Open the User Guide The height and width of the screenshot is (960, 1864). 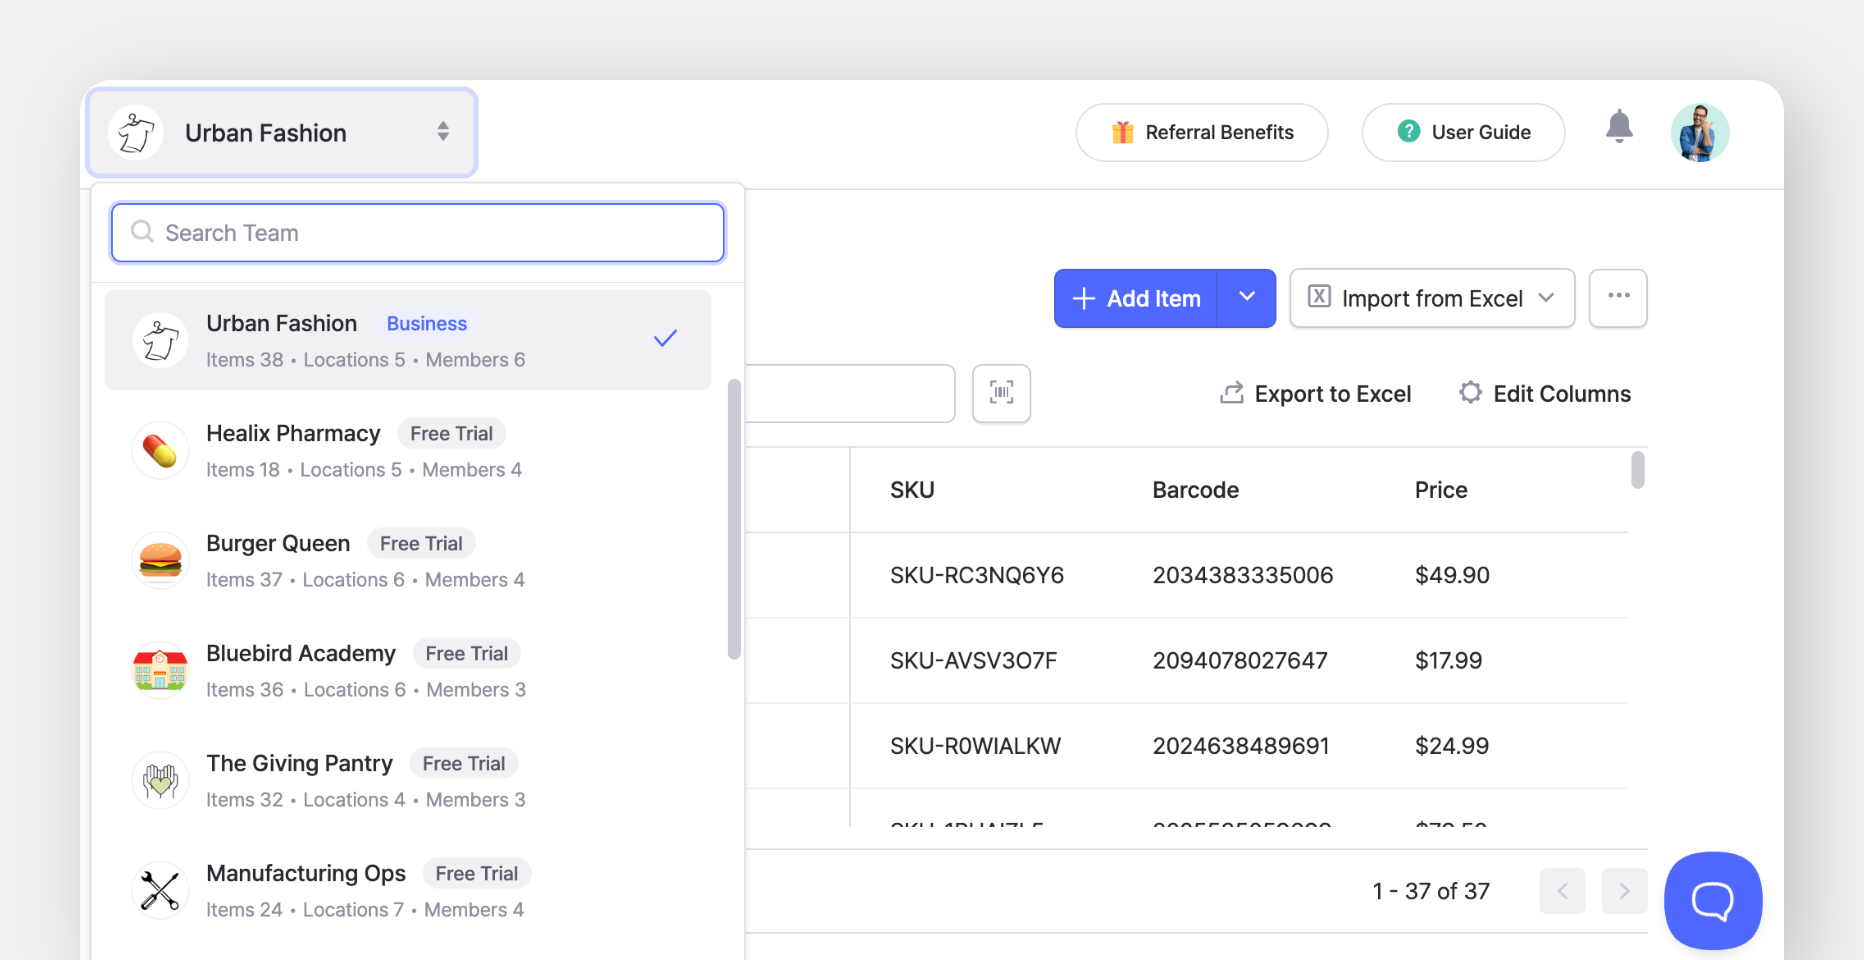point(1463,131)
